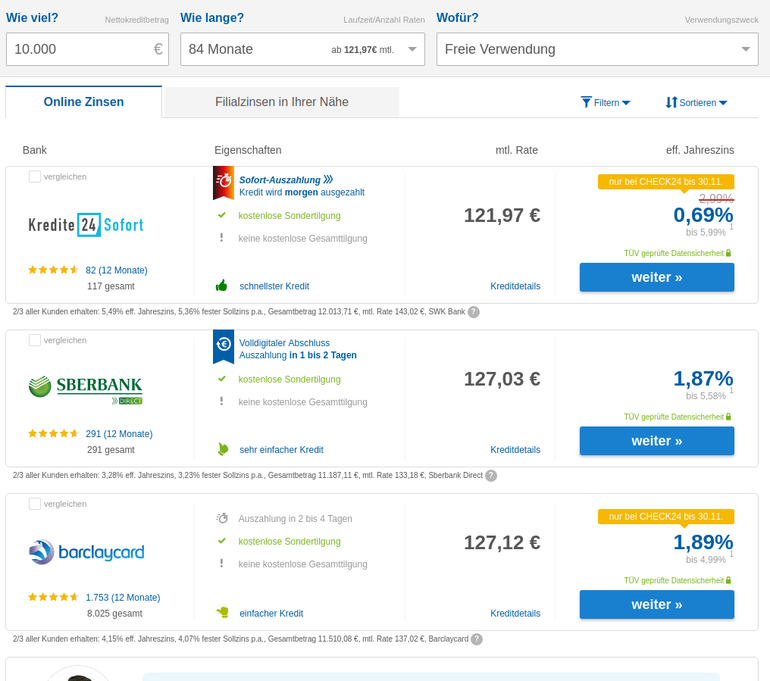Click the question mark icon after Barclaycard

tap(477, 639)
